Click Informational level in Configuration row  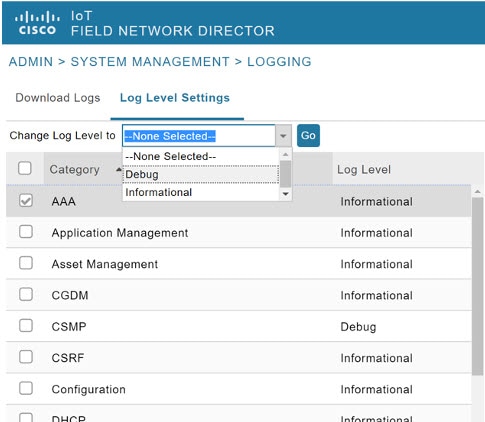[377, 390]
